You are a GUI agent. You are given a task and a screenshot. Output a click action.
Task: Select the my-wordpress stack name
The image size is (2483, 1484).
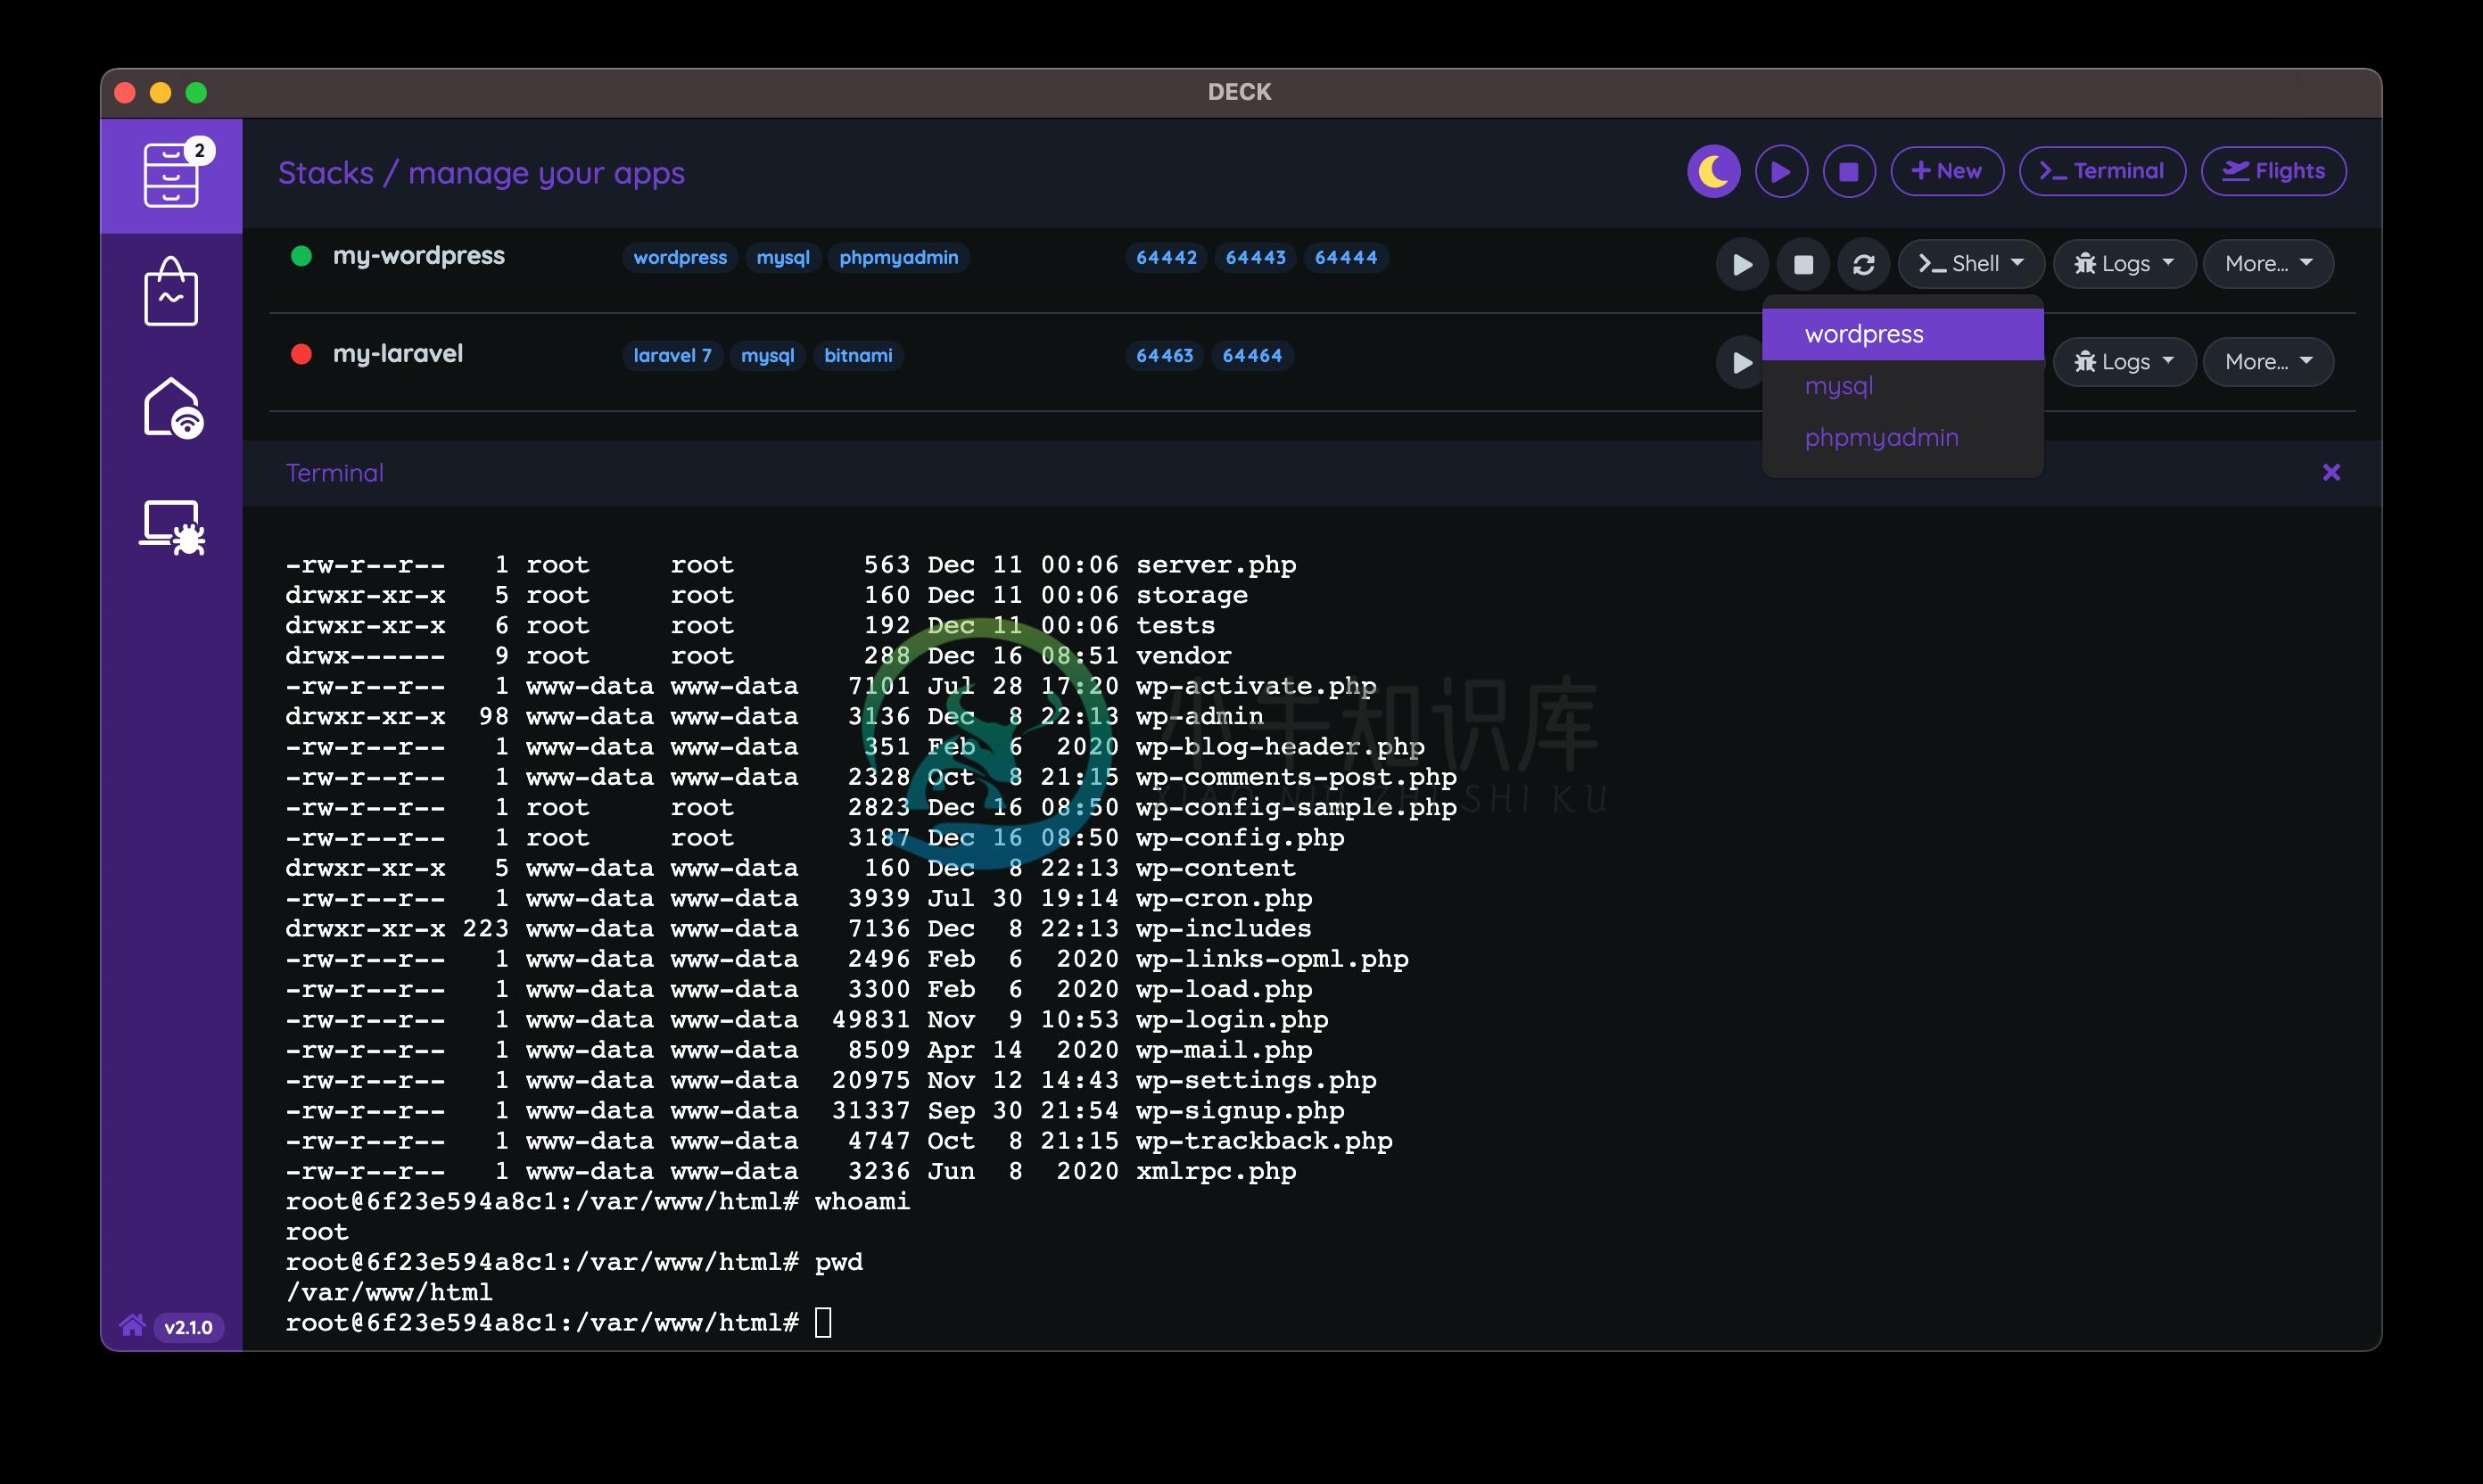[x=419, y=256]
